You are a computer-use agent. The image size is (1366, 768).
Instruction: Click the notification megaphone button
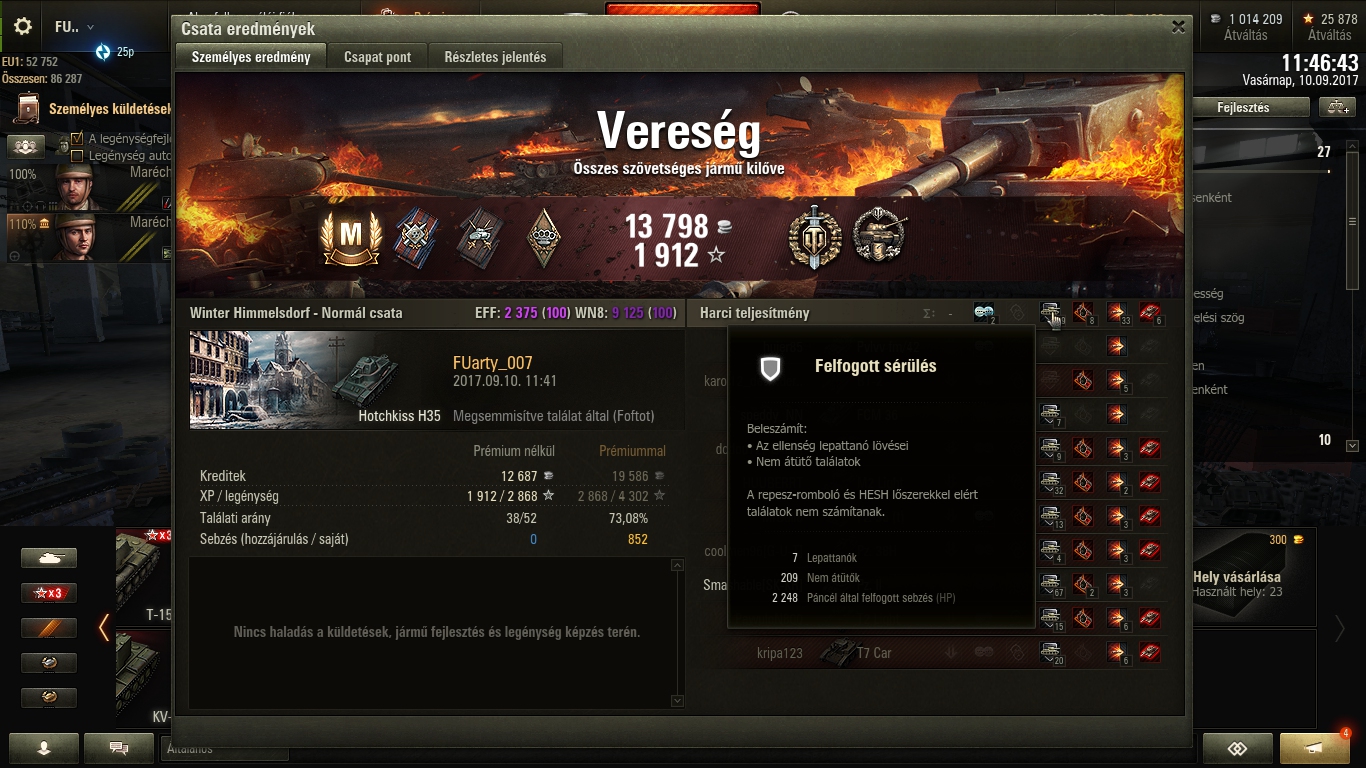pyautogui.click(x=1315, y=748)
